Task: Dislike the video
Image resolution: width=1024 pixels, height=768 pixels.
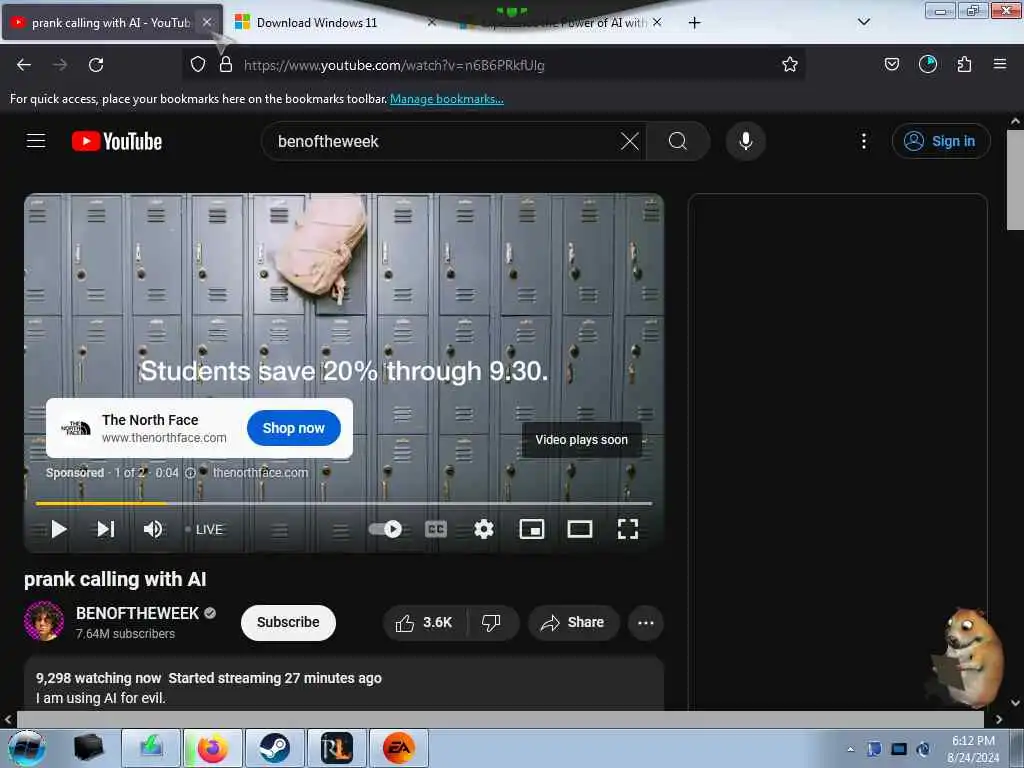Action: click(x=492, y=622)
